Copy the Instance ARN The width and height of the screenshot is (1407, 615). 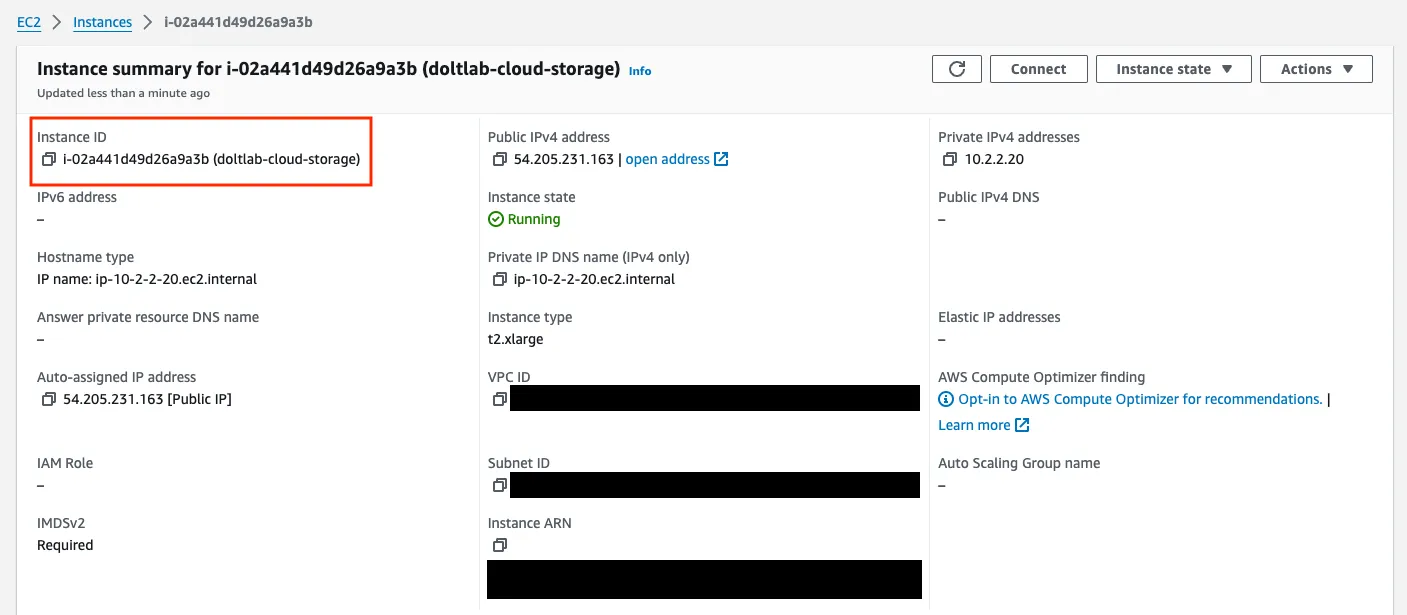point(500,545)
